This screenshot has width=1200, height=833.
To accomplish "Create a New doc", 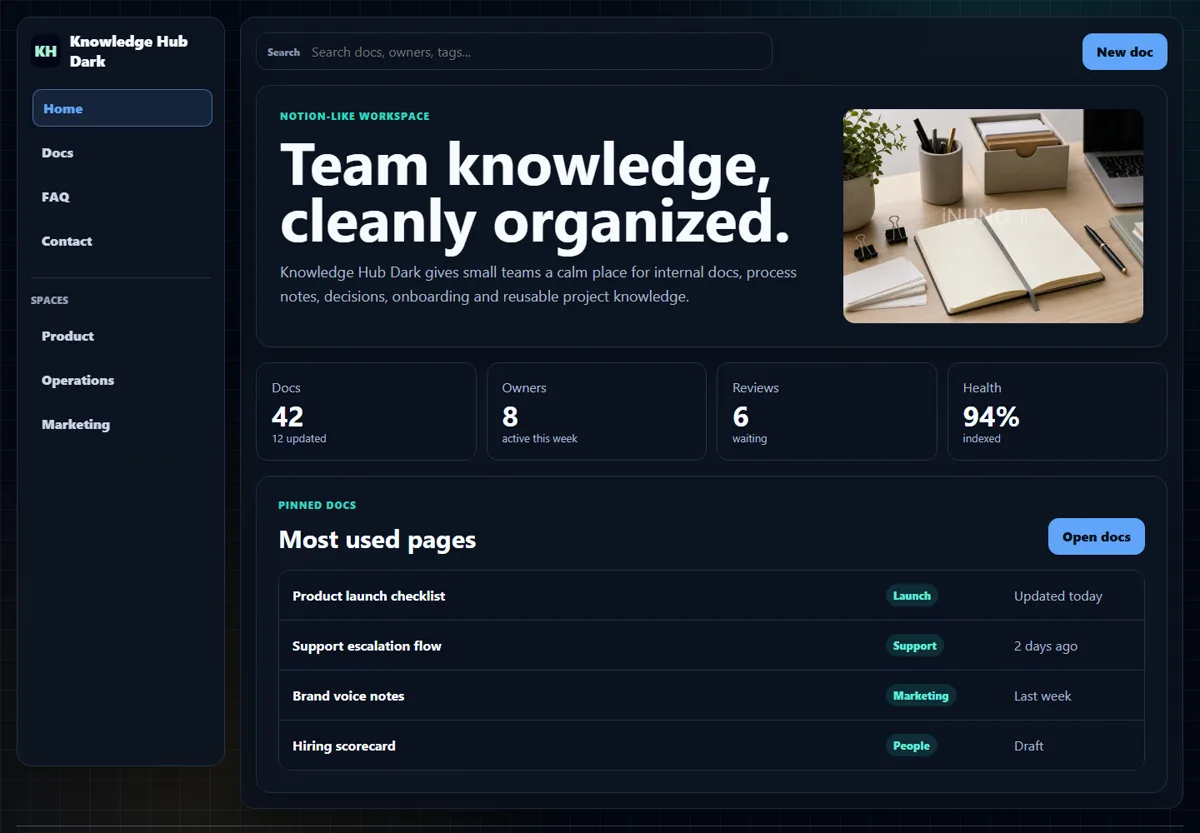I will 1124,52.
